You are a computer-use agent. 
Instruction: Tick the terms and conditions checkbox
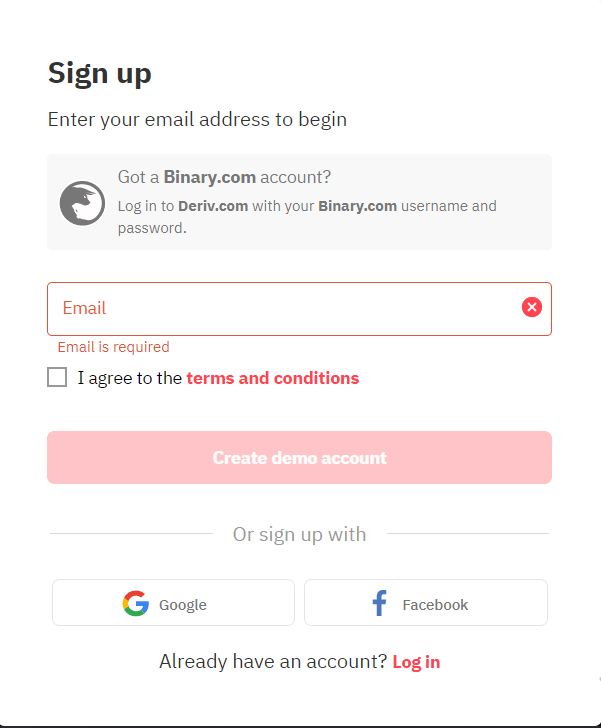click(x=58, y=378)
